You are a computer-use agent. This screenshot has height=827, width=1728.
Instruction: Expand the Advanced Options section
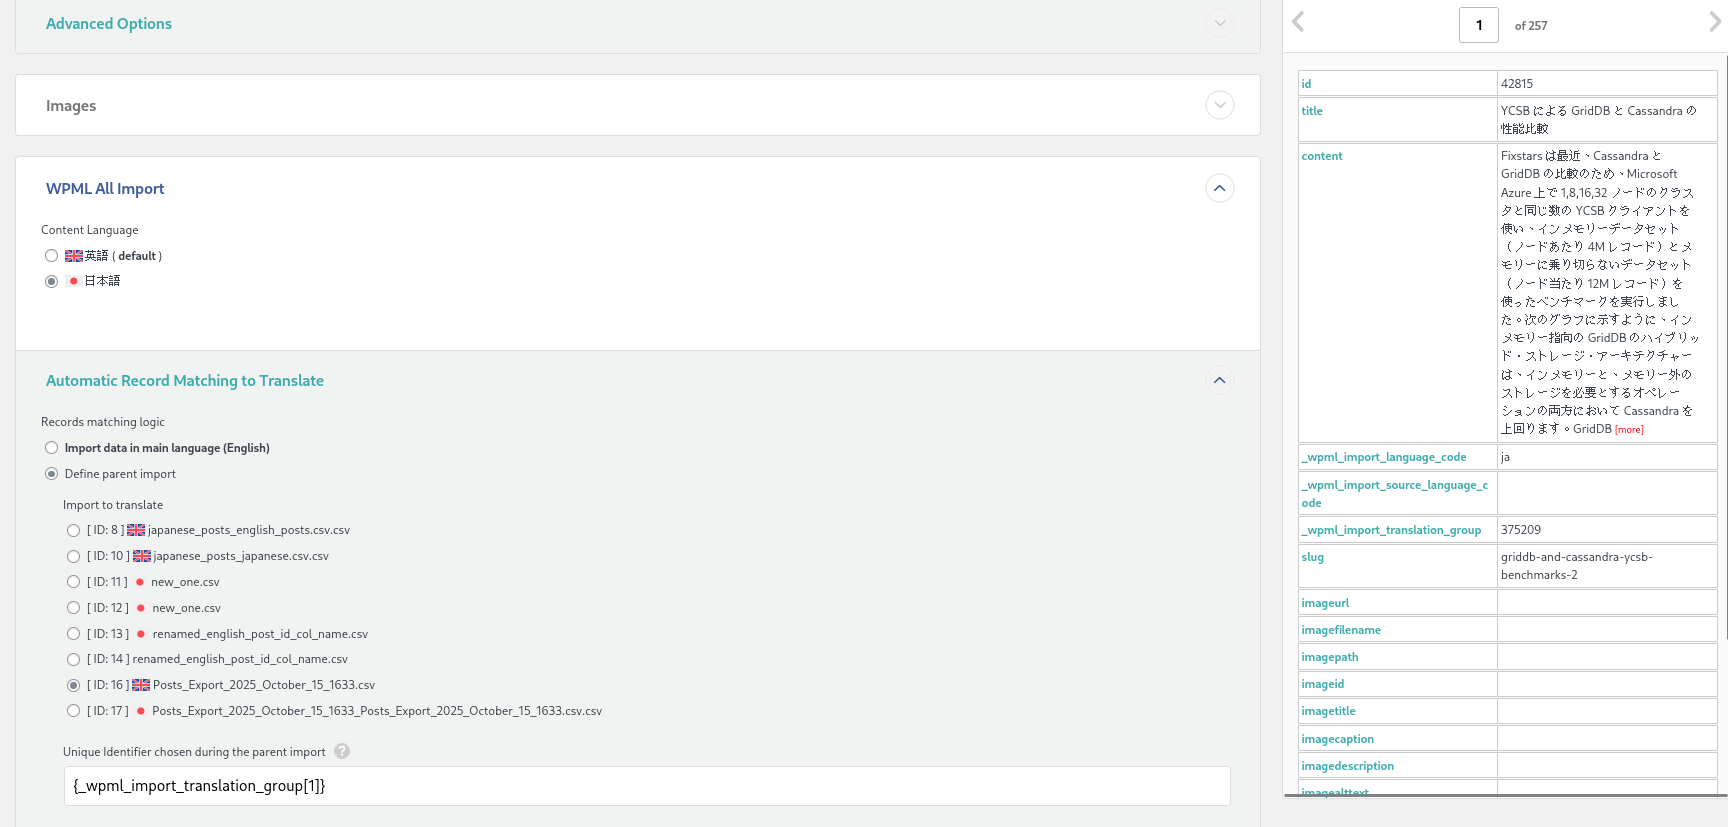1219,23
